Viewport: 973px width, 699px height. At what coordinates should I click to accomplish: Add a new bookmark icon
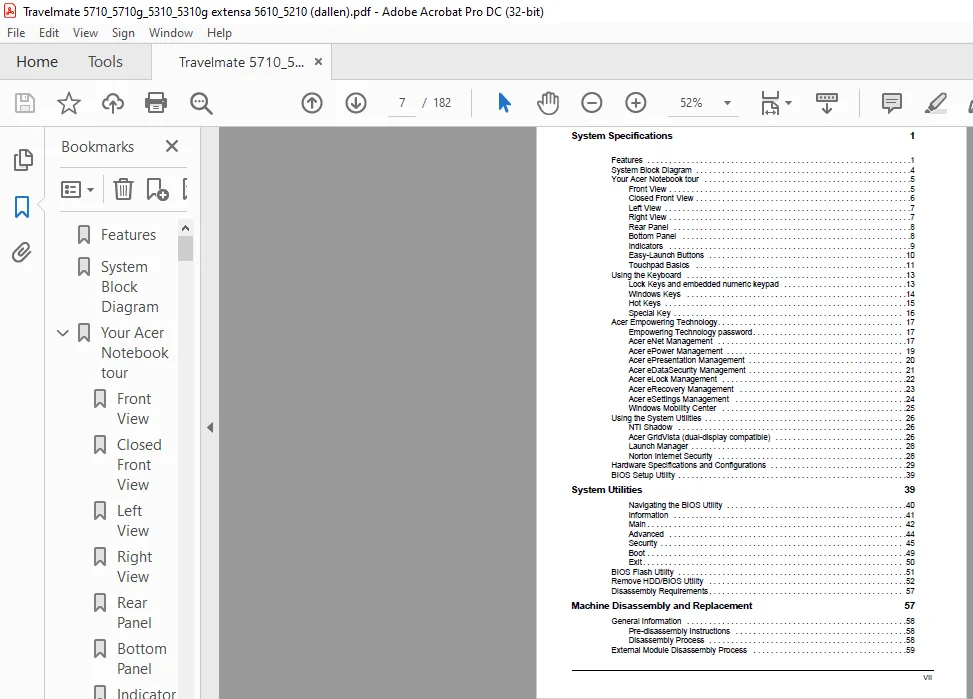click(x=157, y=189)
